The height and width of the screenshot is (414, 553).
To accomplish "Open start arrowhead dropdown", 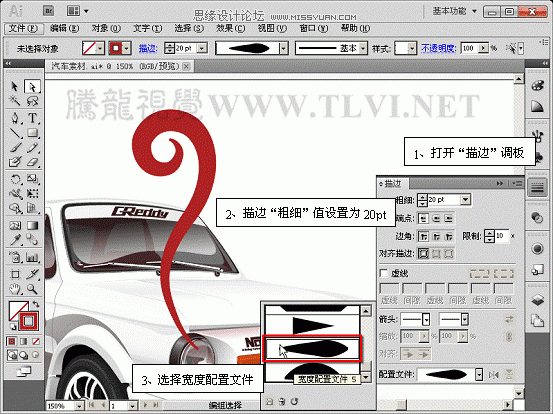I will coord(426,319).
